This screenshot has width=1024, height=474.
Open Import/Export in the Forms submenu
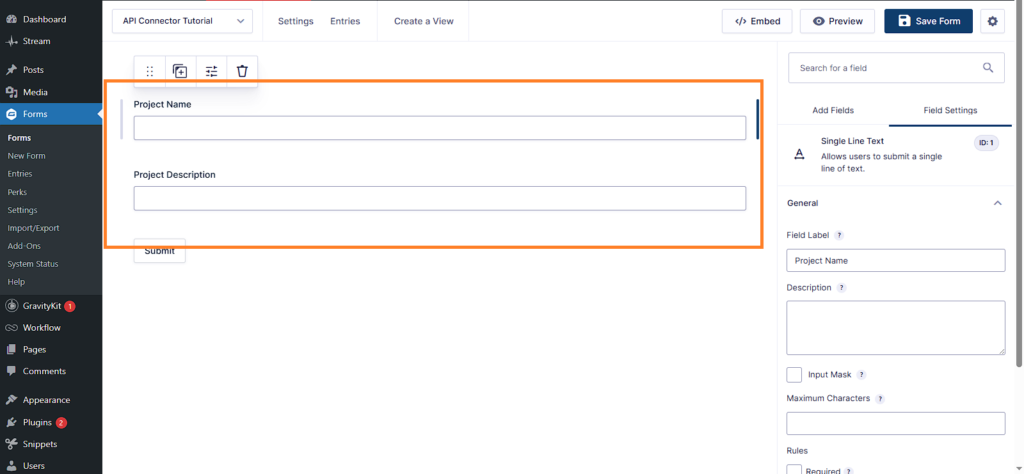[x=33, y=228]
